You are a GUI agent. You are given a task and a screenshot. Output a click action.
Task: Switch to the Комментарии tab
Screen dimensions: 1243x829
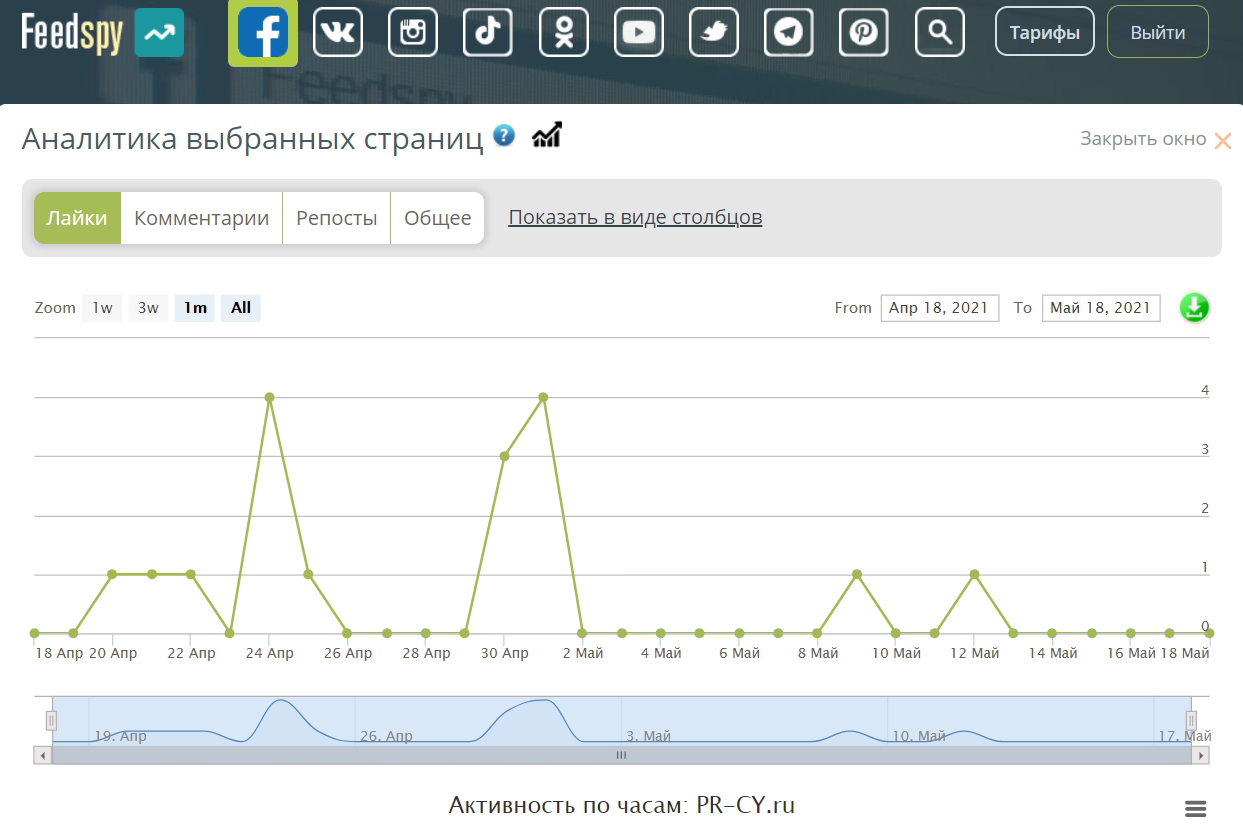pyautogui.click(x=201, y=217)
